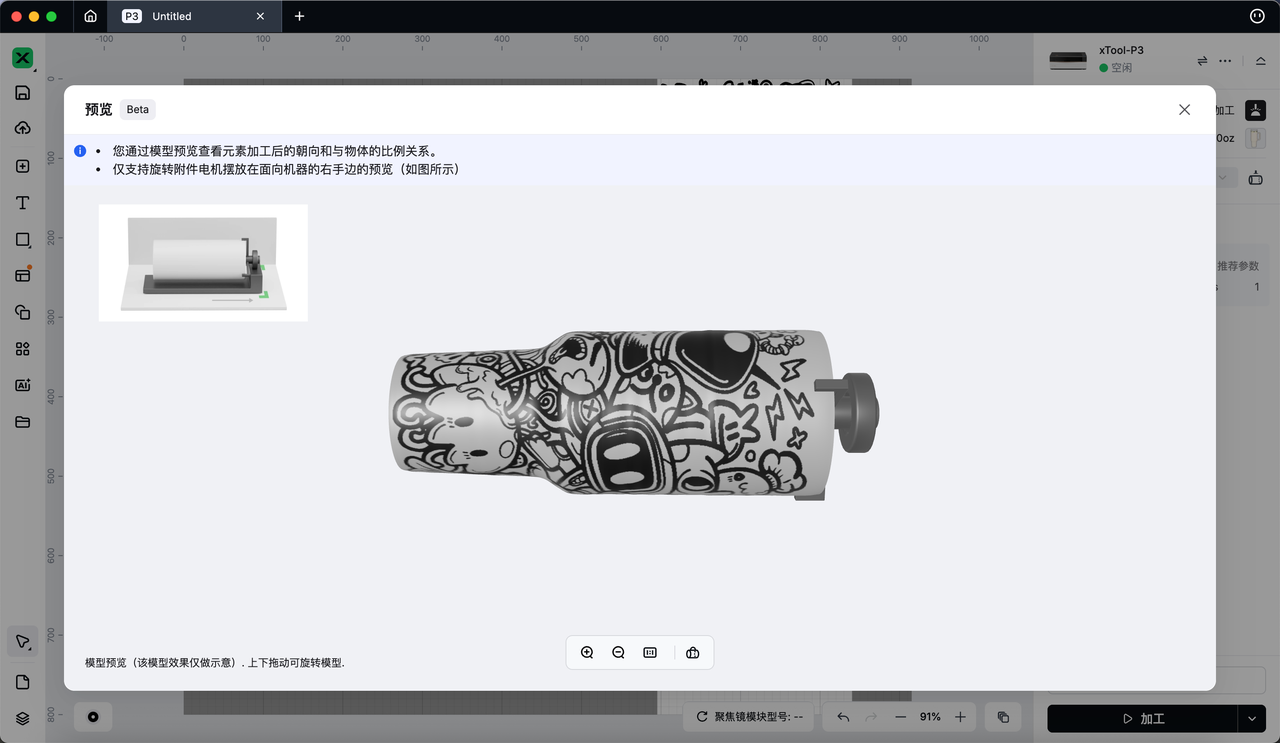Open a new tab with plus button
Viewport: 1280px width, 743px height.
299,16
